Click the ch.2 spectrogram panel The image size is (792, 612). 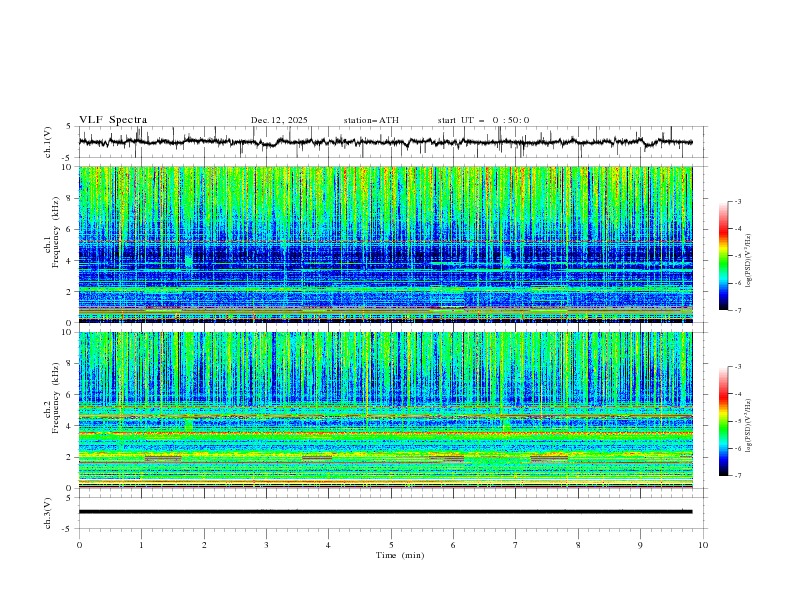tap(385, 410)
